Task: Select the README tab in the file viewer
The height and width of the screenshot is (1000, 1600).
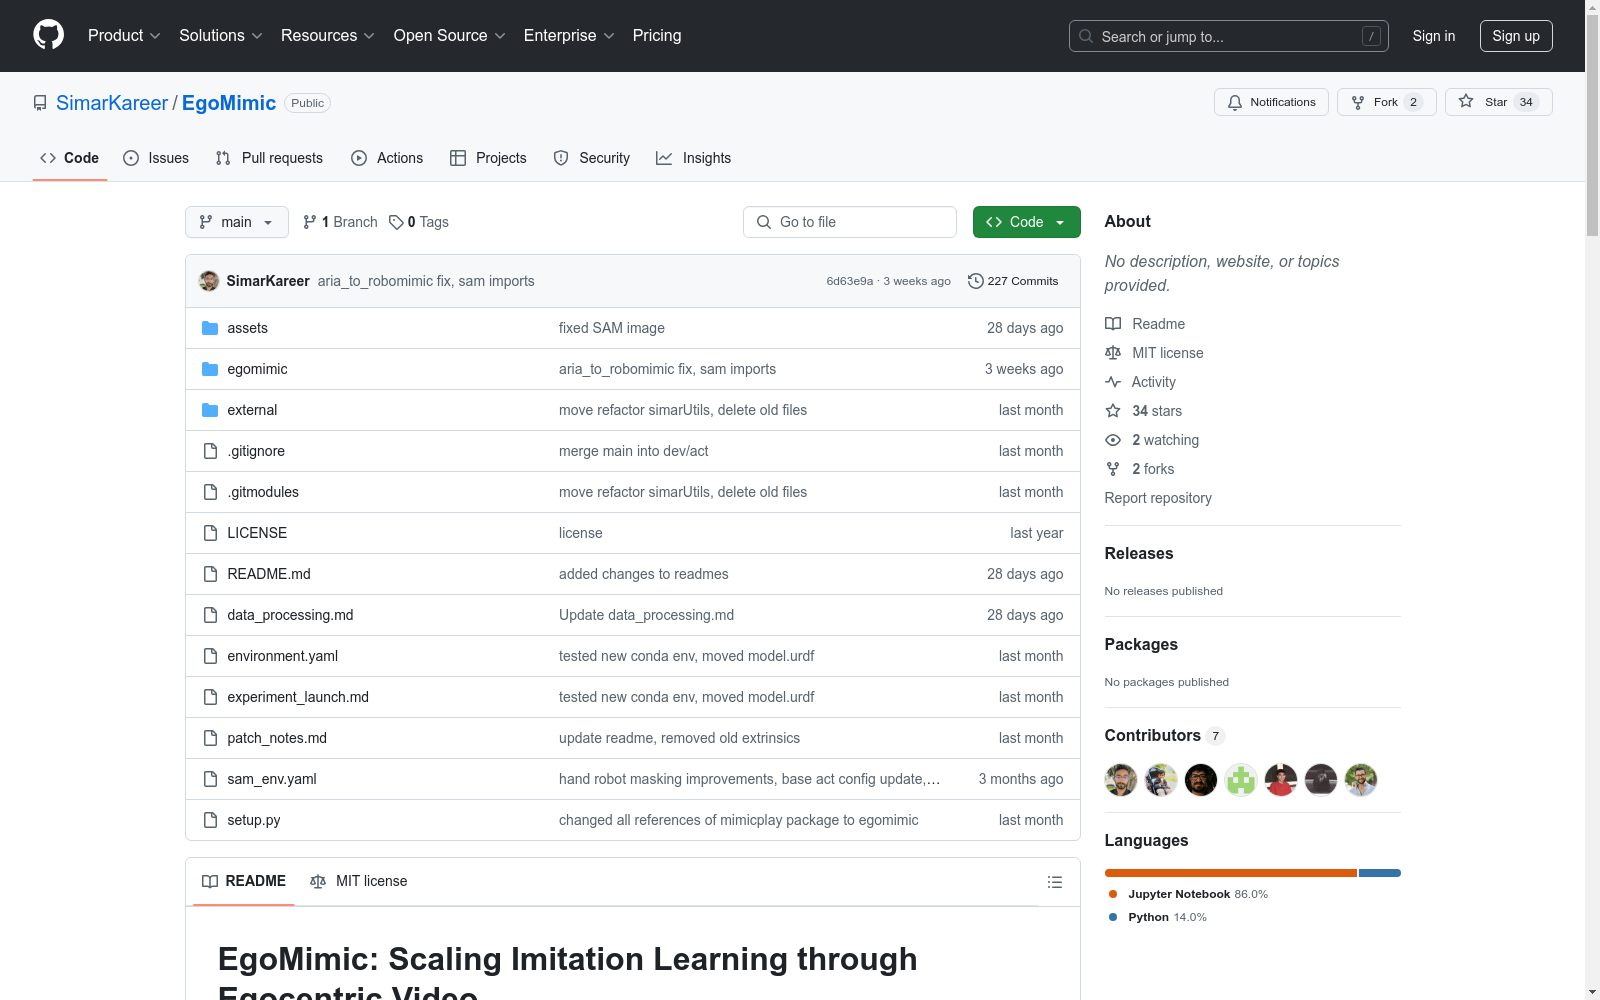Action: click(244, 881)
